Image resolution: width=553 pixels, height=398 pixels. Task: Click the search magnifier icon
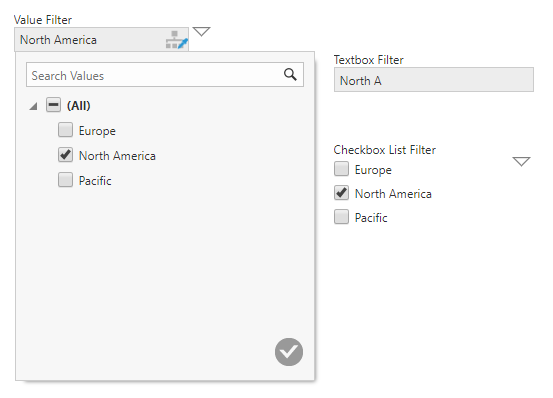pyautogui.click(x=290, y=74)
